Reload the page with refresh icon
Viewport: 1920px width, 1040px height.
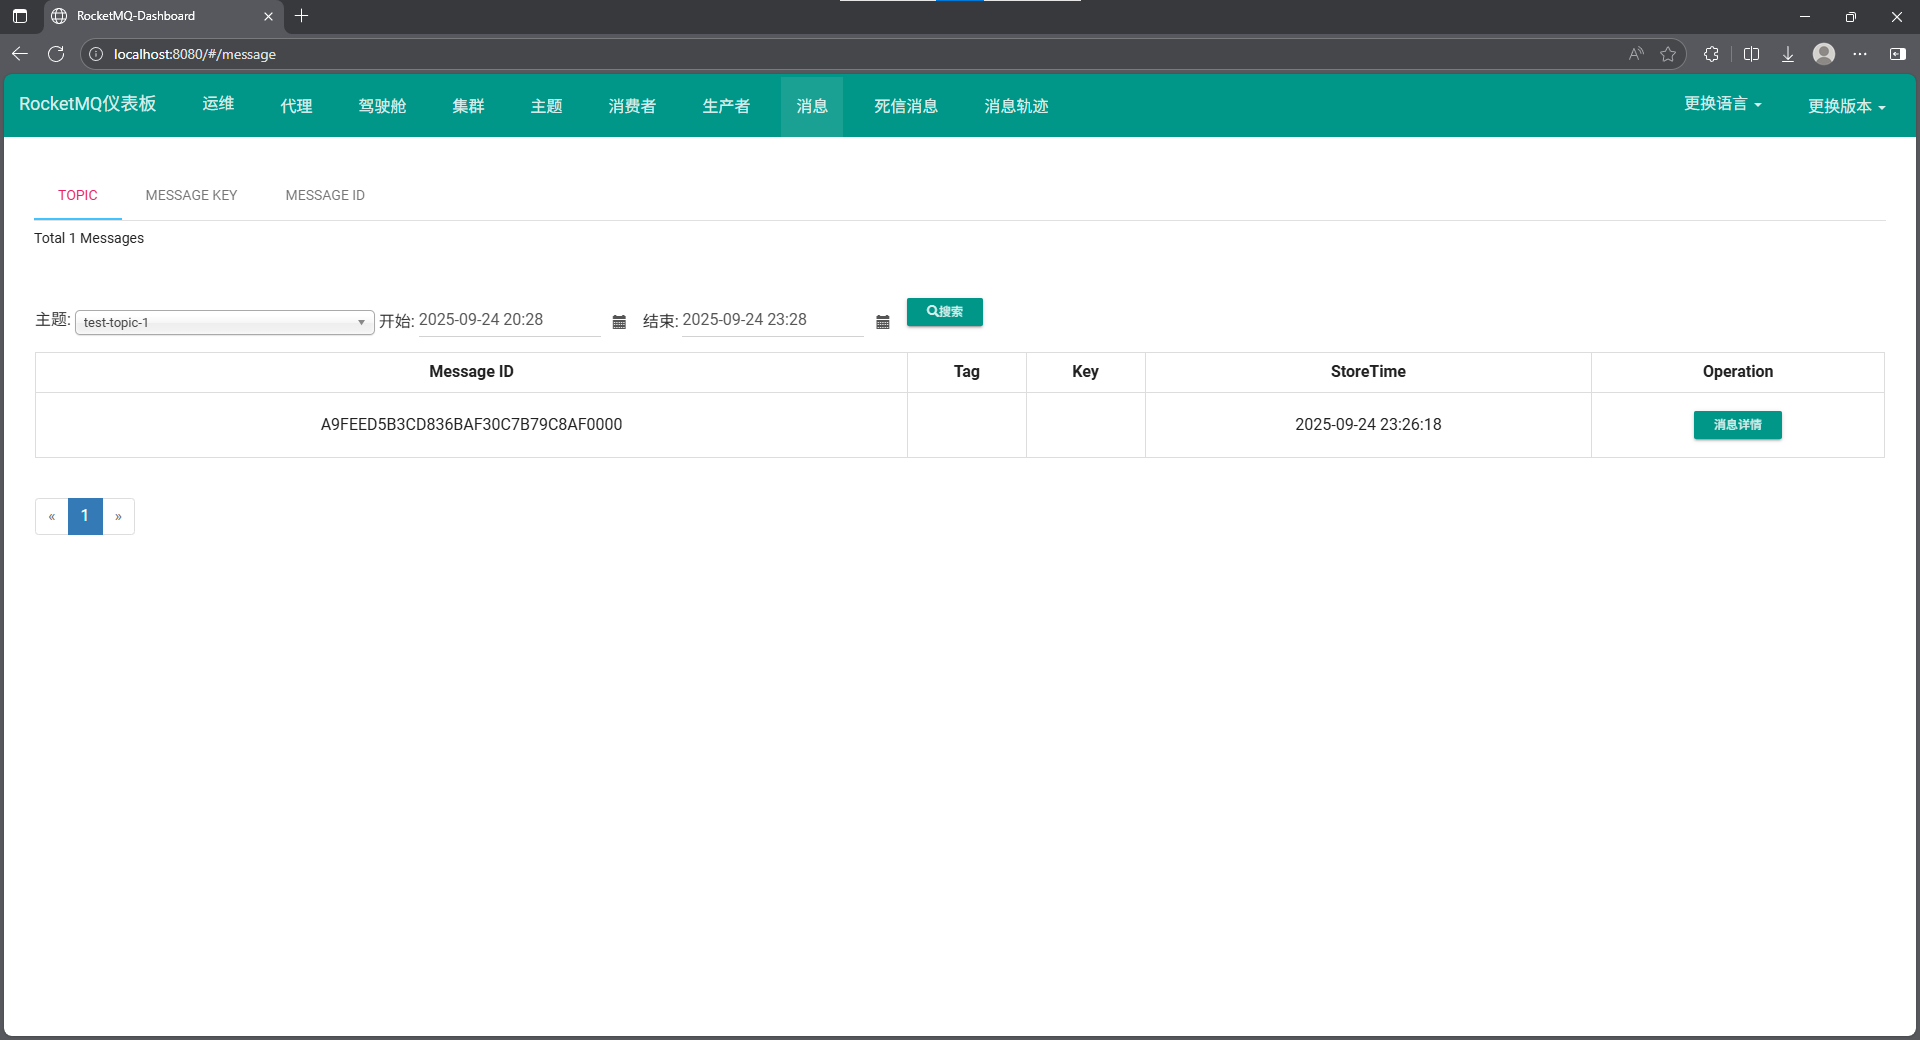pos(56,54)
